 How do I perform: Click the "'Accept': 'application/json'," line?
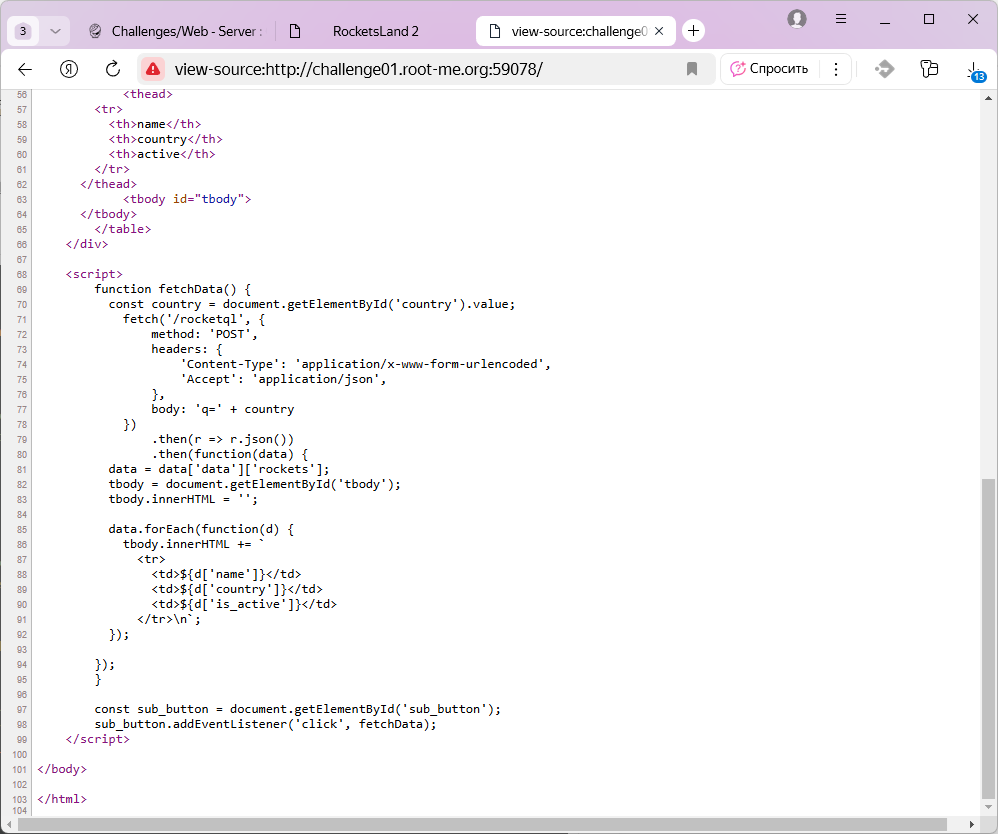[x=283, y=379]
